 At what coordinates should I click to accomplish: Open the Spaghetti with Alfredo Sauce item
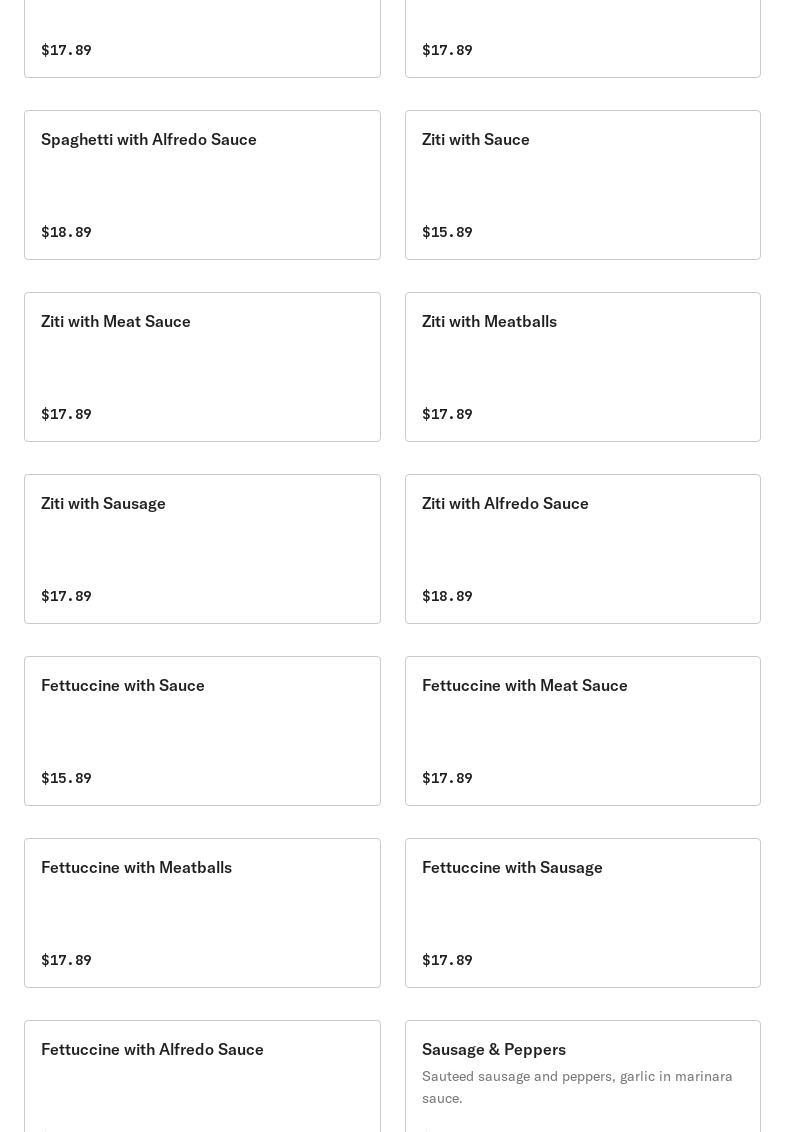(x=202, y=184)
